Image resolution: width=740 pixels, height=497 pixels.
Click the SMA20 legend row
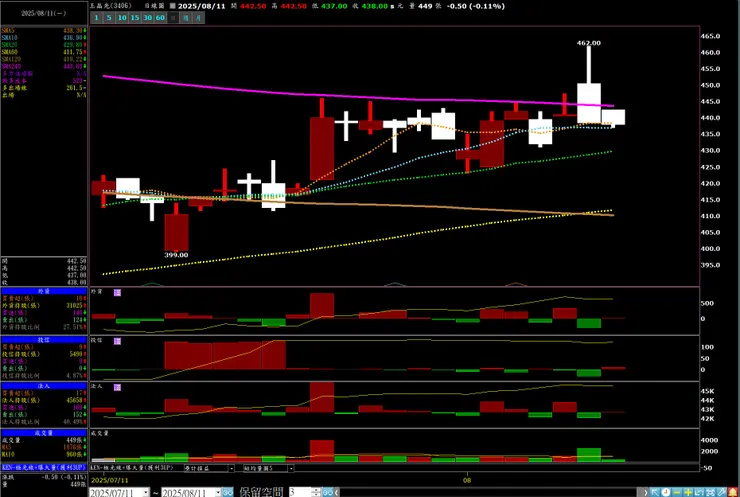click(x=44, y=45)
